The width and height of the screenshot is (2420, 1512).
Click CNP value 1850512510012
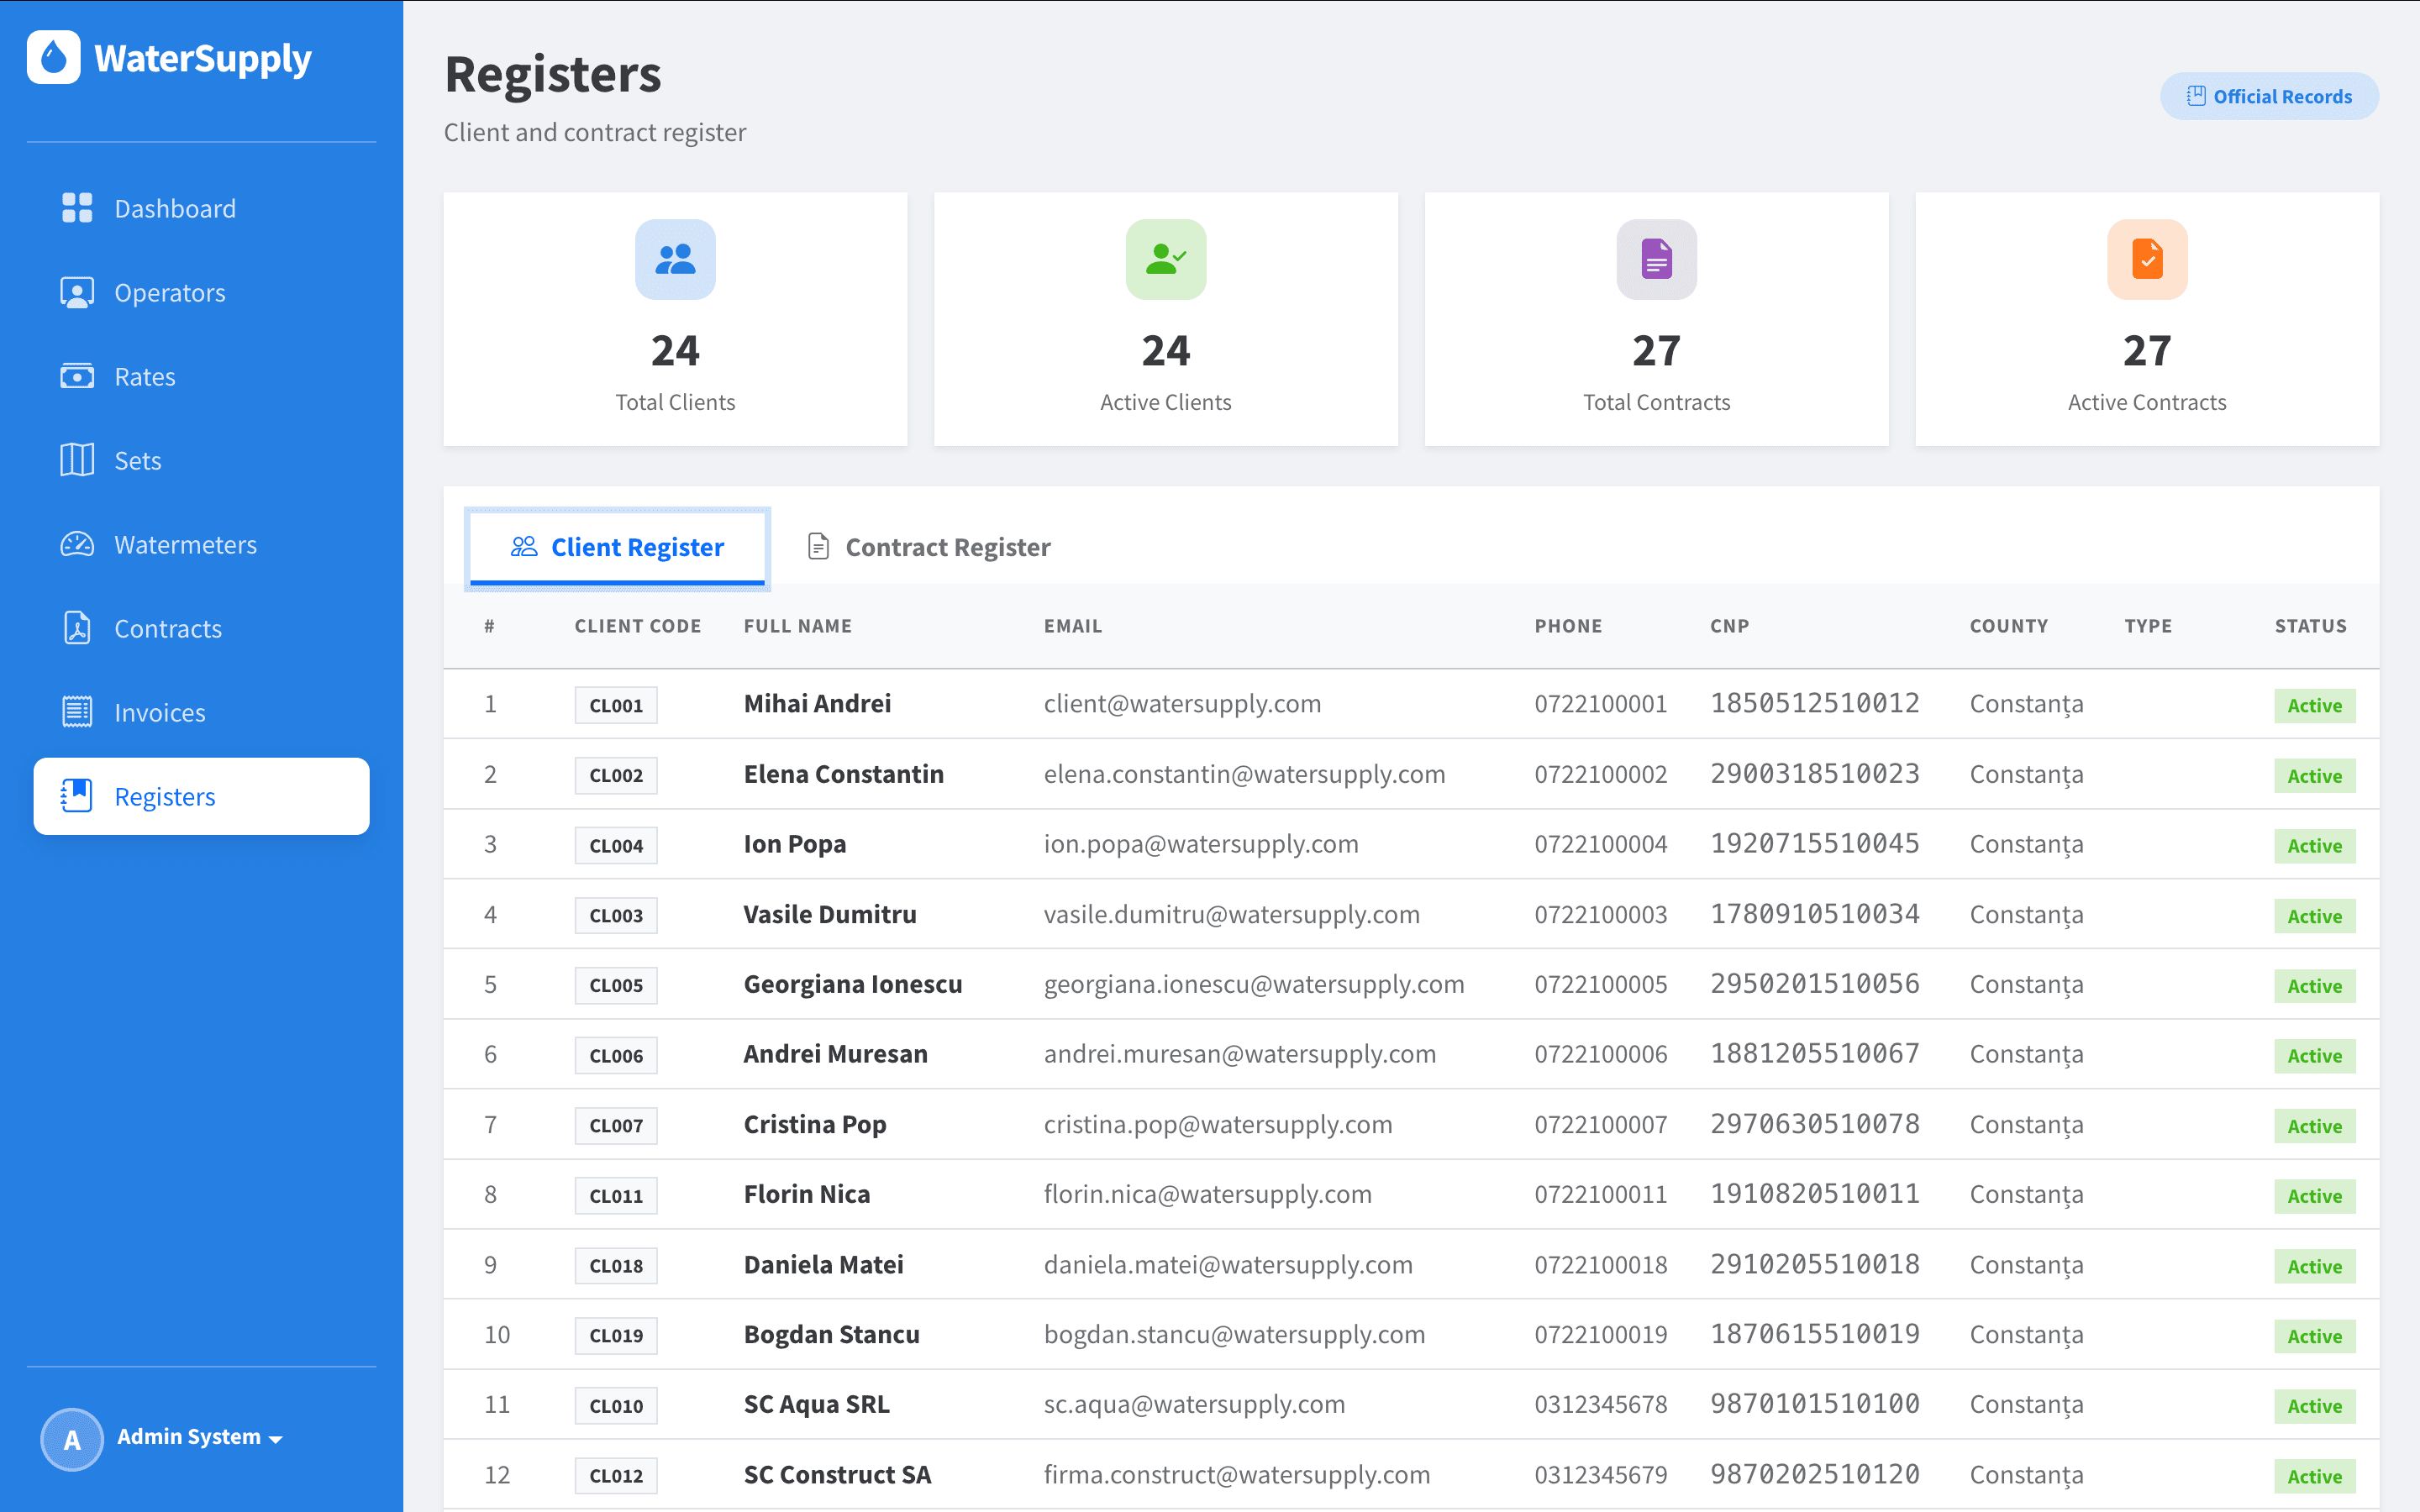1815,703
